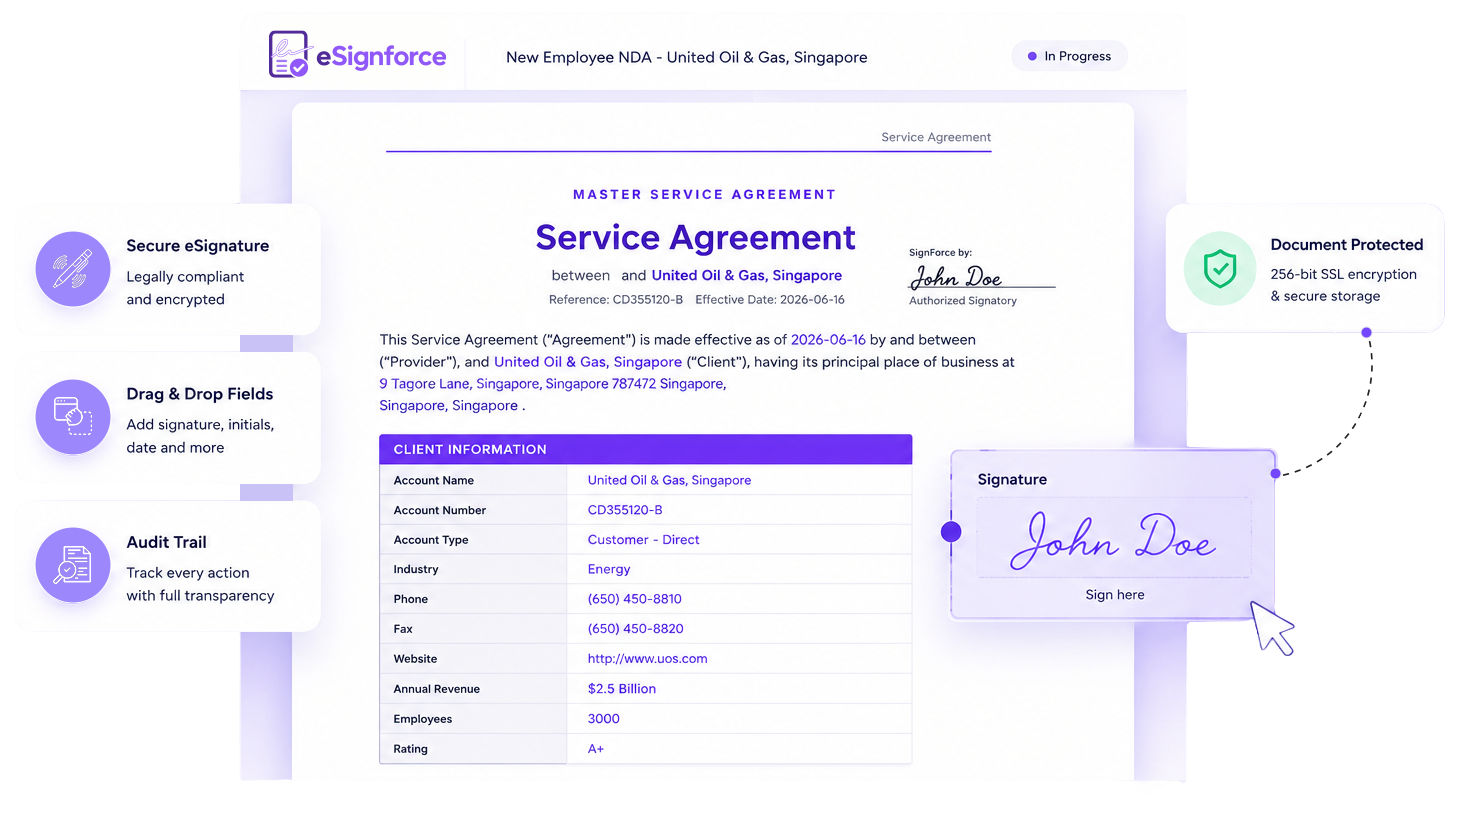1459x820 pixels.
Task: Click the New Employee NDA document title
Action: click(687, 57)
